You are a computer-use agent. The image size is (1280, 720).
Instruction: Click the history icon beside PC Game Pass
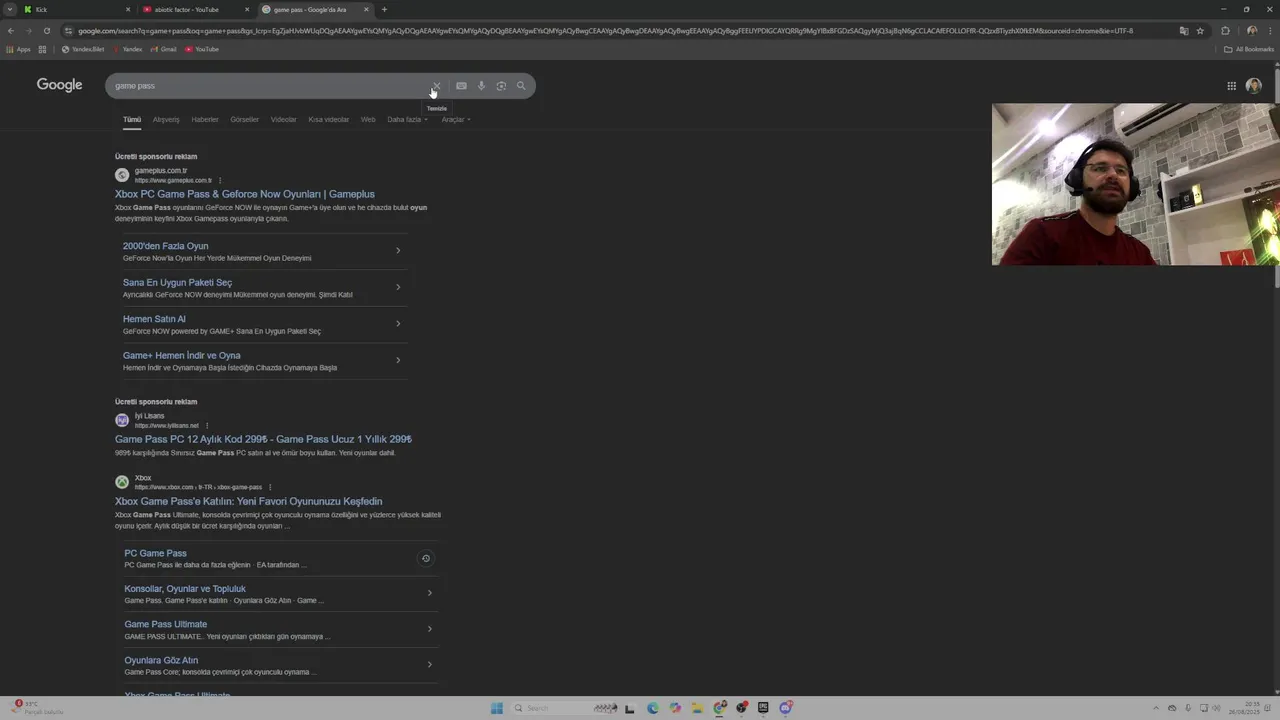[426, 559]
